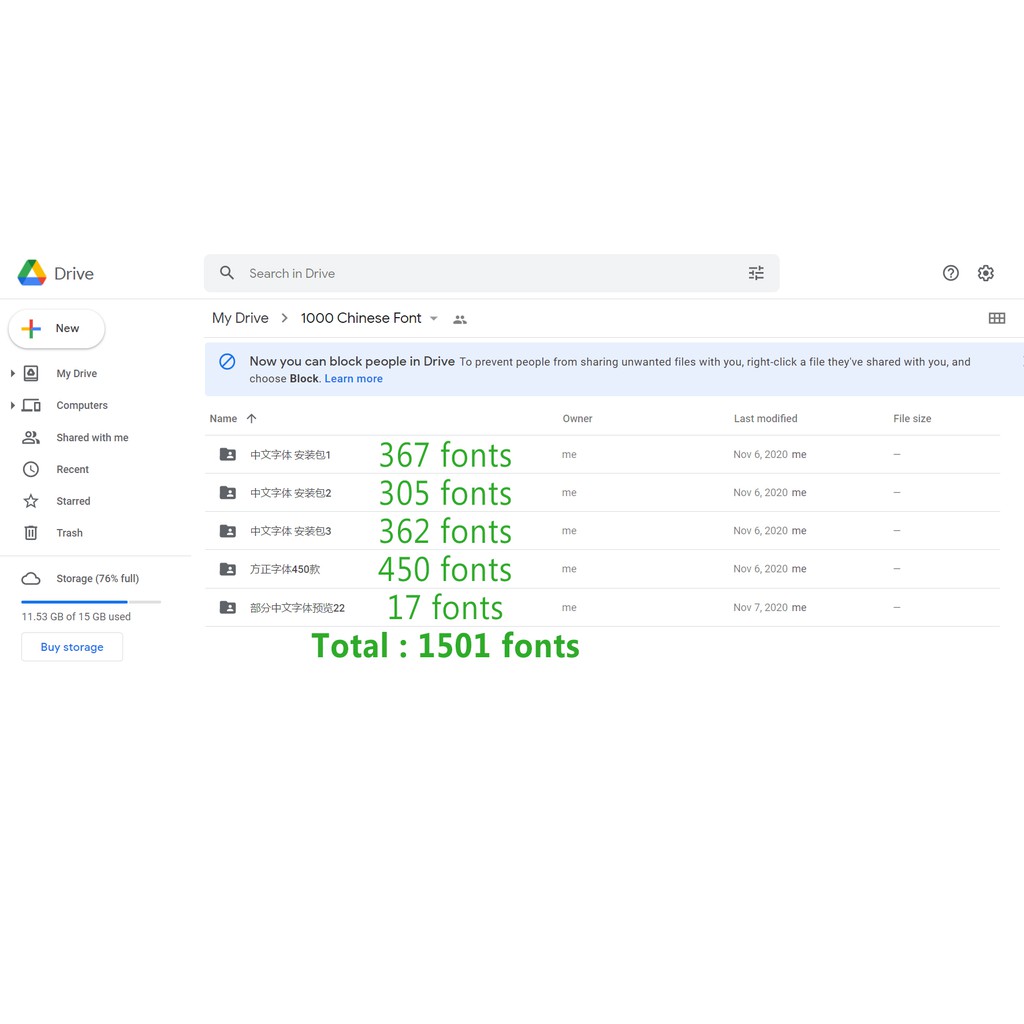Expand the Computers tree arrow

coord(13,405)
